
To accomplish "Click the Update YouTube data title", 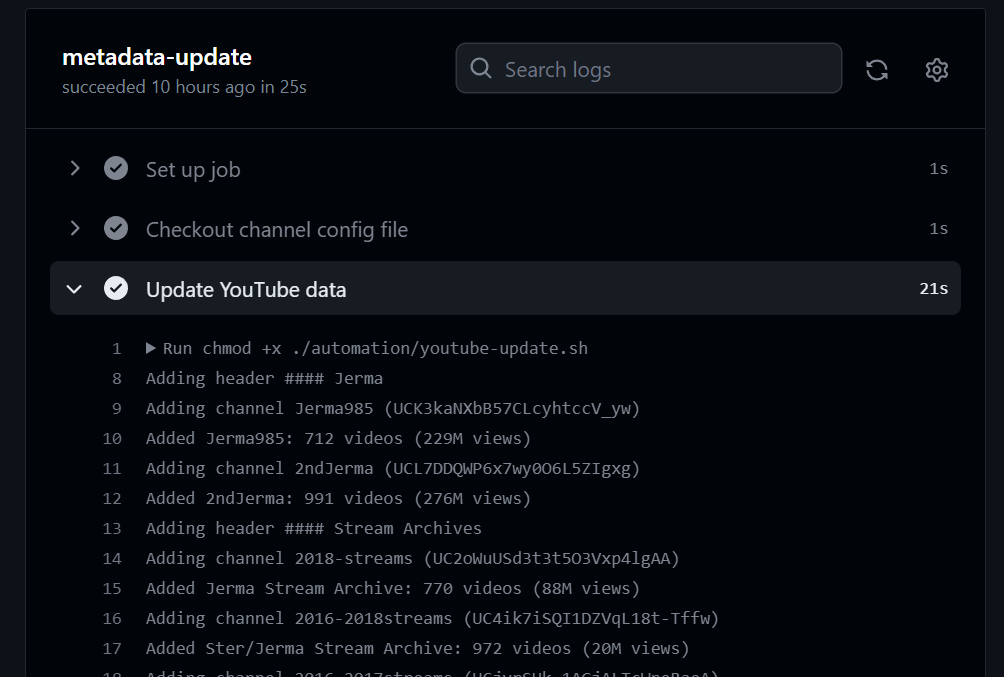I will pos(246,290).
